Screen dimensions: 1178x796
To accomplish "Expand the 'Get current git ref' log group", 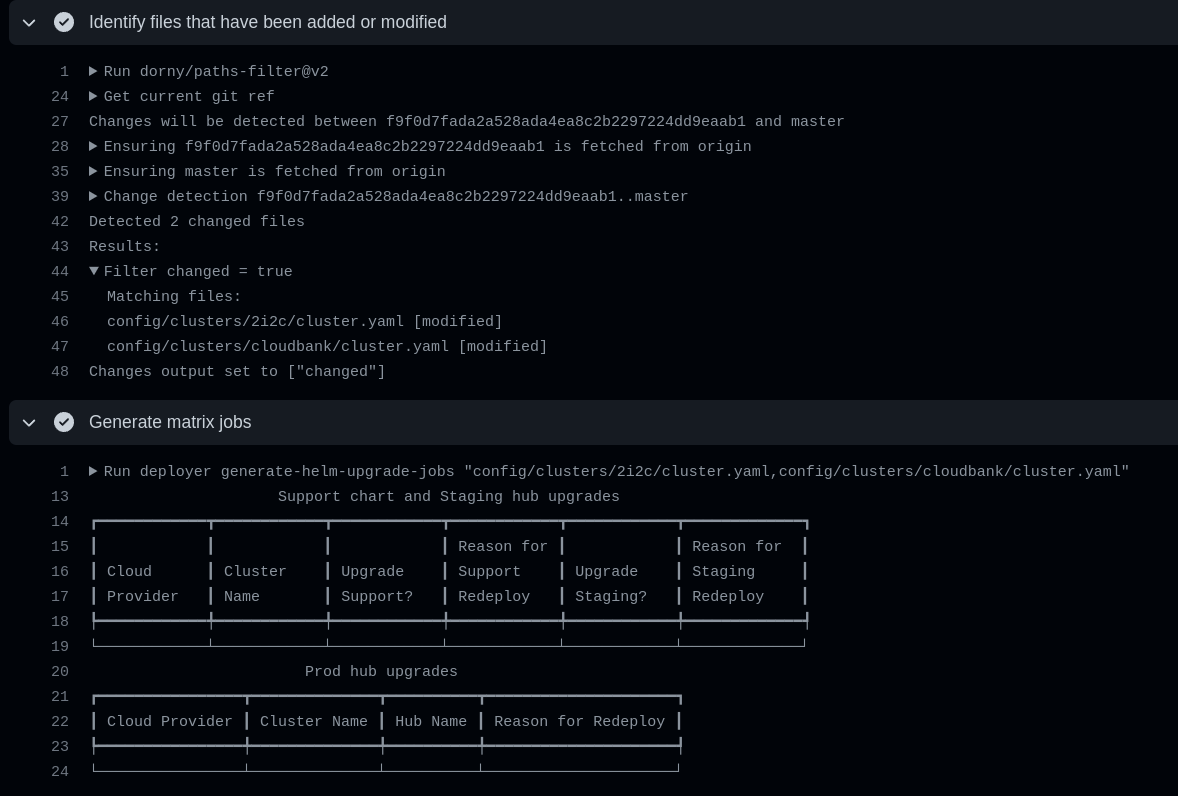I will (x=93, y=97).
